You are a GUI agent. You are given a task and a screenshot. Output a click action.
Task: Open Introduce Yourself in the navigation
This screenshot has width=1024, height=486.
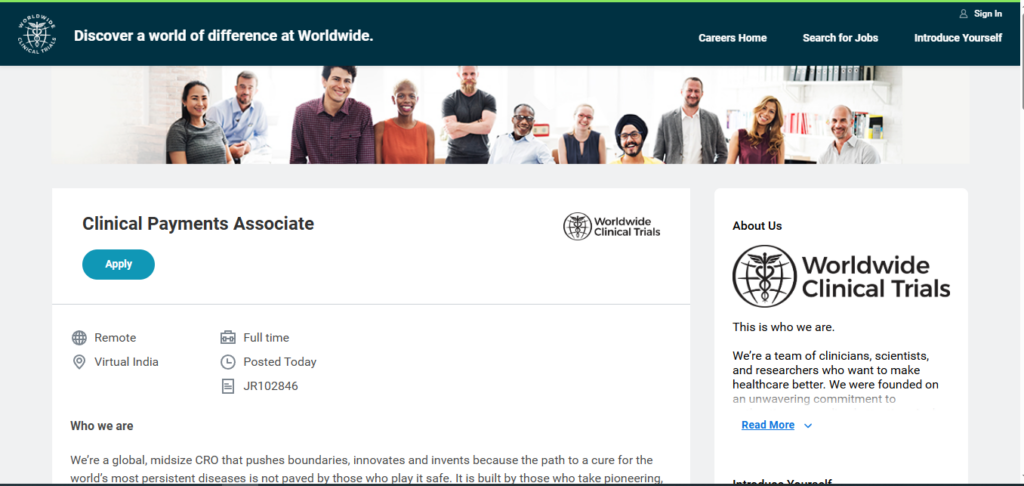(958, 38)
